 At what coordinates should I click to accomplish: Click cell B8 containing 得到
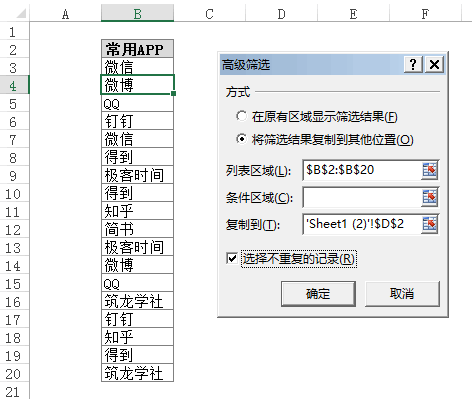click(137, 157)
